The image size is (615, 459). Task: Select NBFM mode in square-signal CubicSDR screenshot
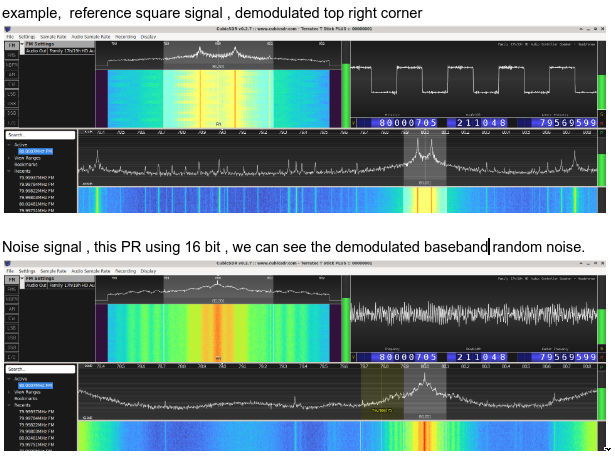coord(12,65)
